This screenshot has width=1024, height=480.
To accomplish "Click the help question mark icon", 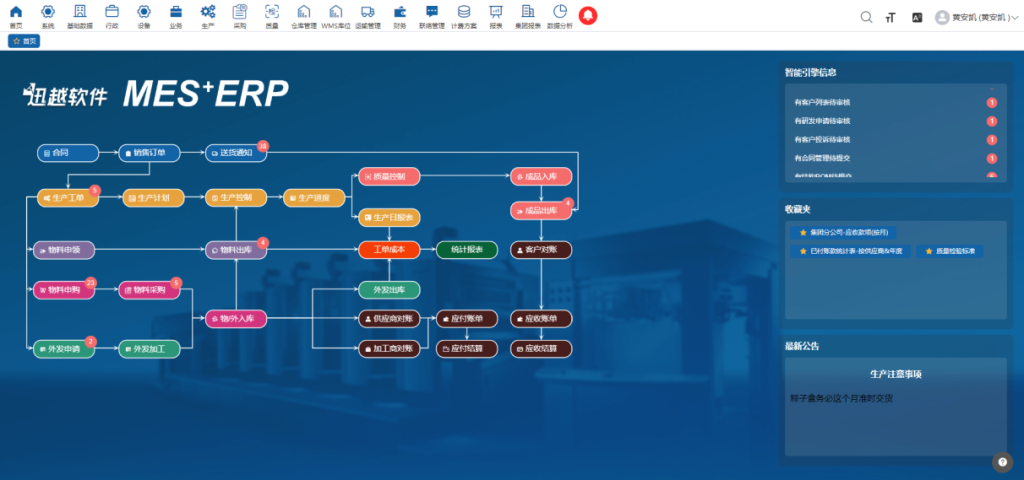I will click(1003, 461).
